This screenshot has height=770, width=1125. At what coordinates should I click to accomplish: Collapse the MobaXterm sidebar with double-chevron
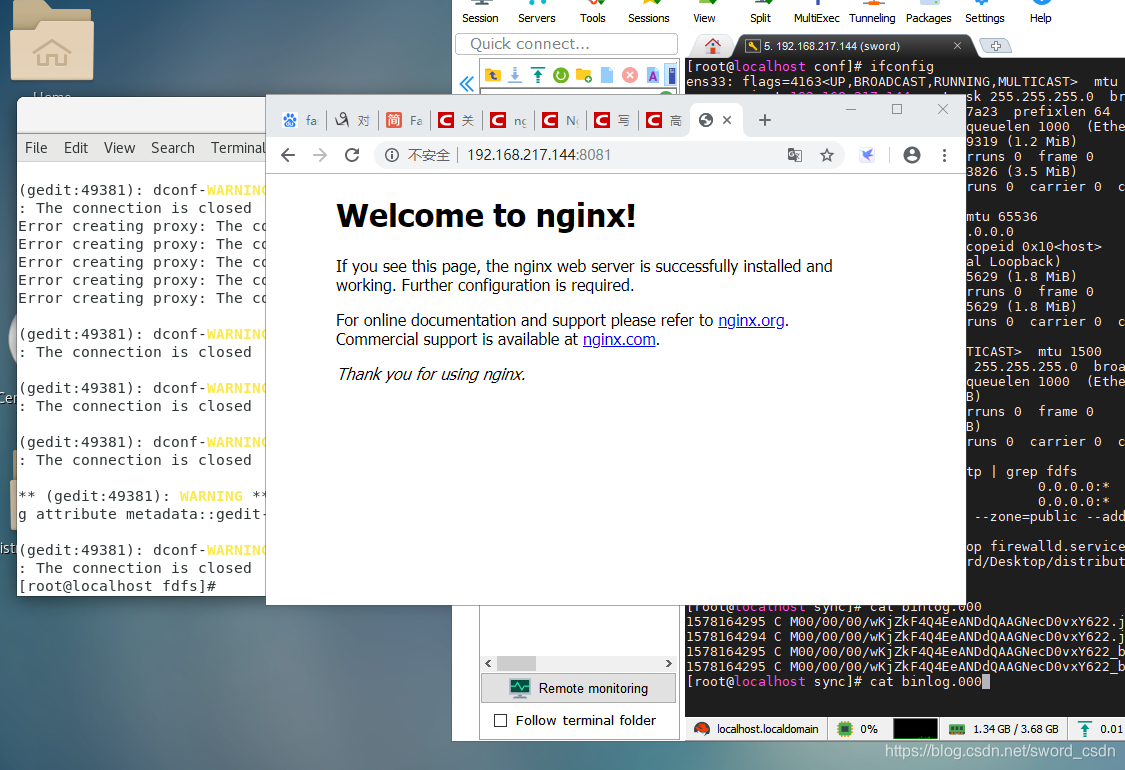pyautogui.click(x=466, y=84)
